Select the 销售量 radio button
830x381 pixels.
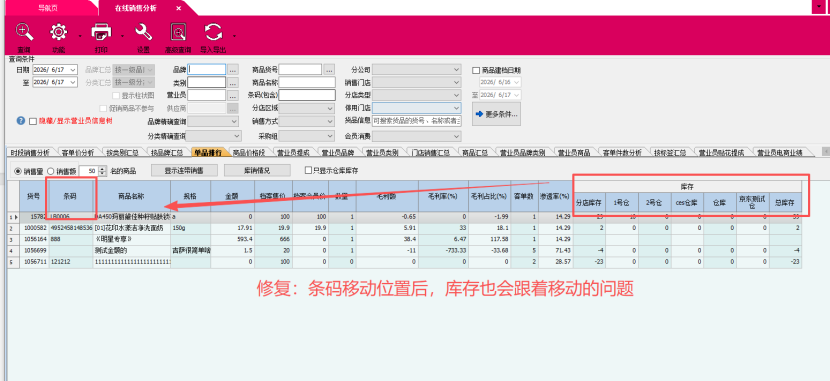pos(18,171)
